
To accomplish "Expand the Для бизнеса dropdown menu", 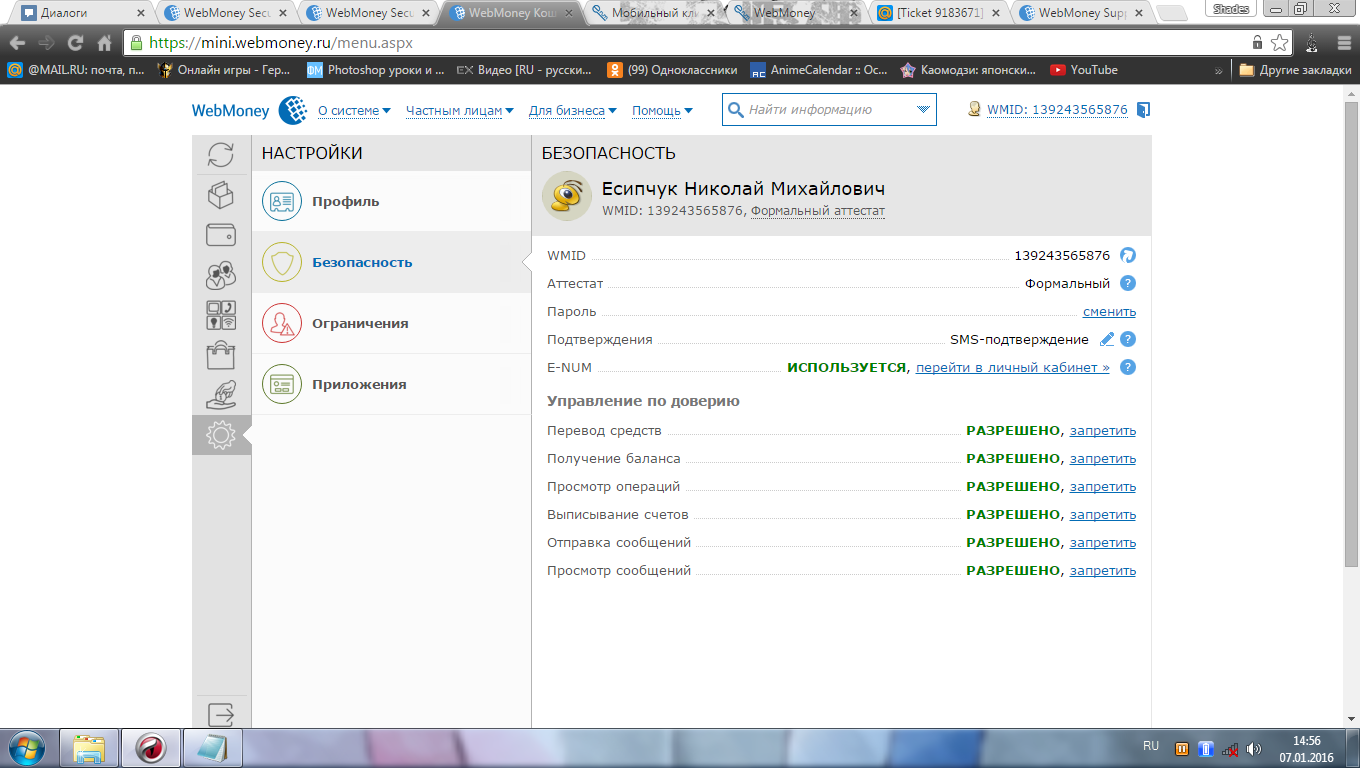I will pyautogui.click(x=573, y=111).
